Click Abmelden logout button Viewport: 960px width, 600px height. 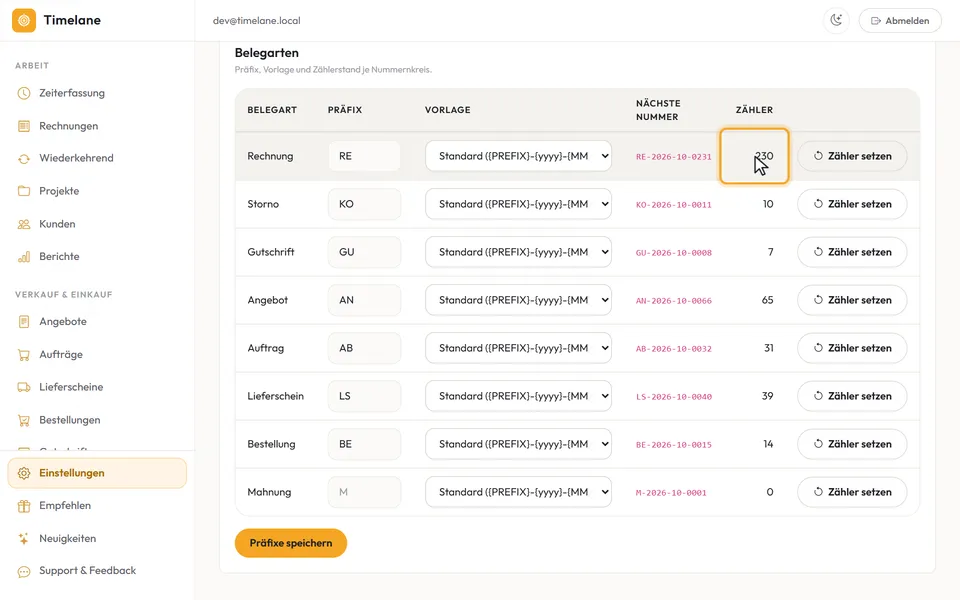tap(900, 20)
